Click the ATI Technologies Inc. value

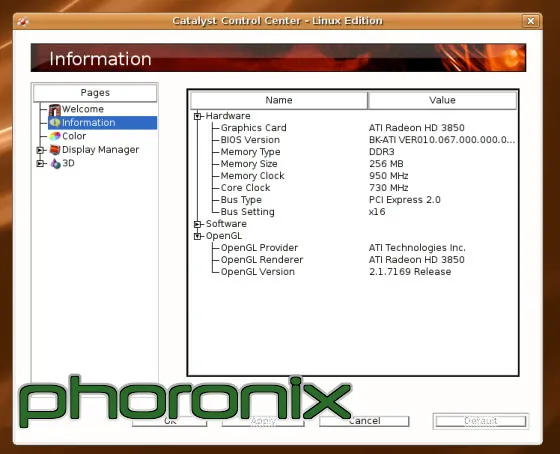coord(417,248)
